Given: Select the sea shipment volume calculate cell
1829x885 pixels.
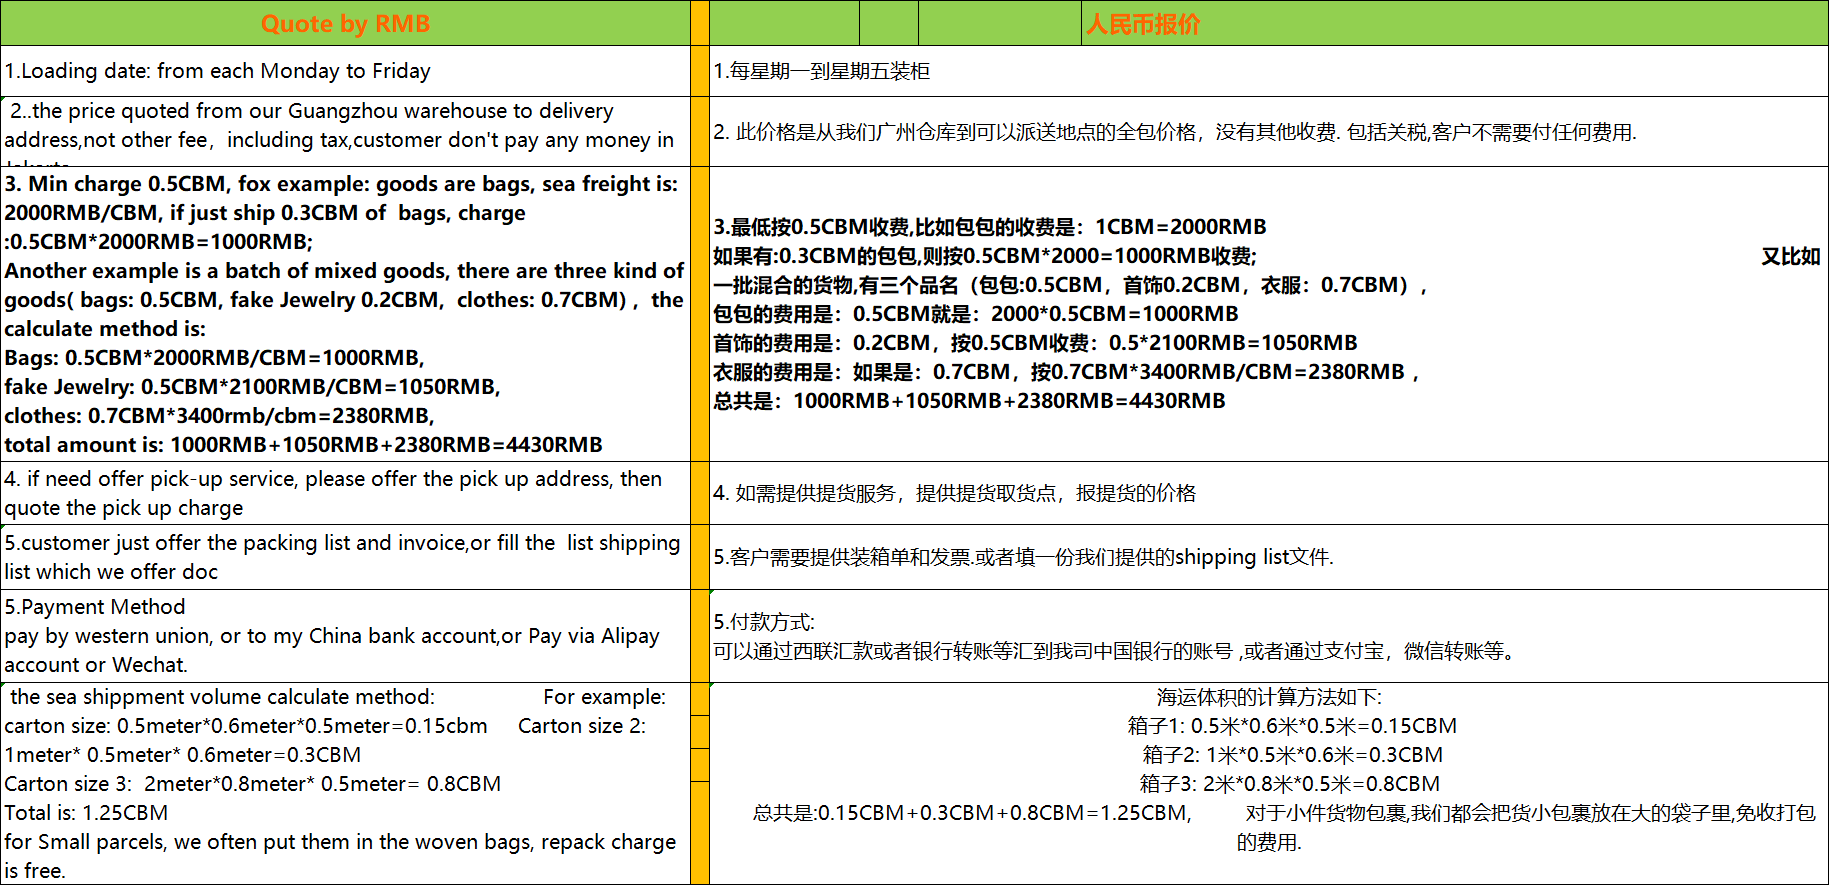Looking at the screenshot, I should pos(345,784).
